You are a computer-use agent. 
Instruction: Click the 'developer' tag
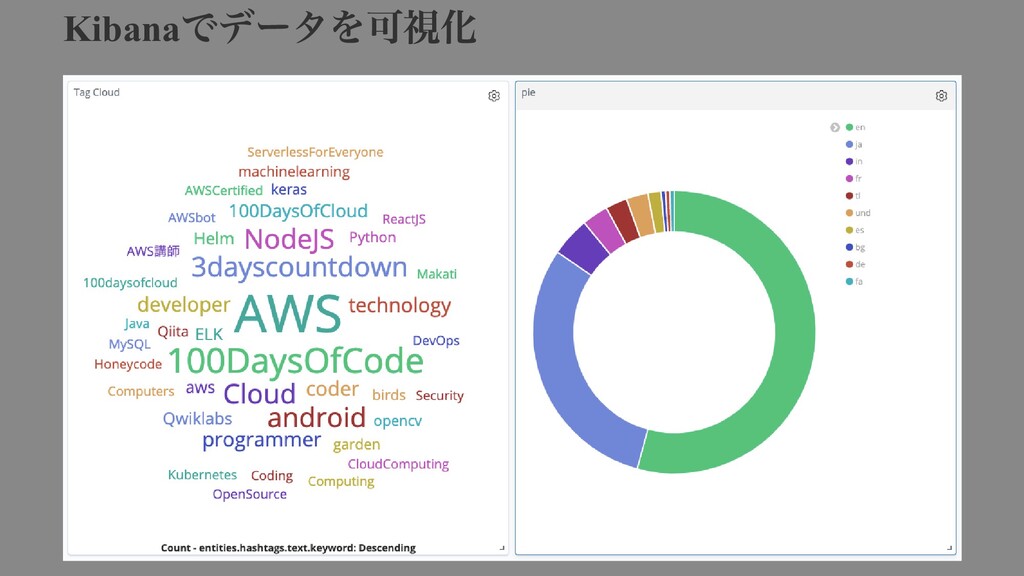click(x=184, y=305)
